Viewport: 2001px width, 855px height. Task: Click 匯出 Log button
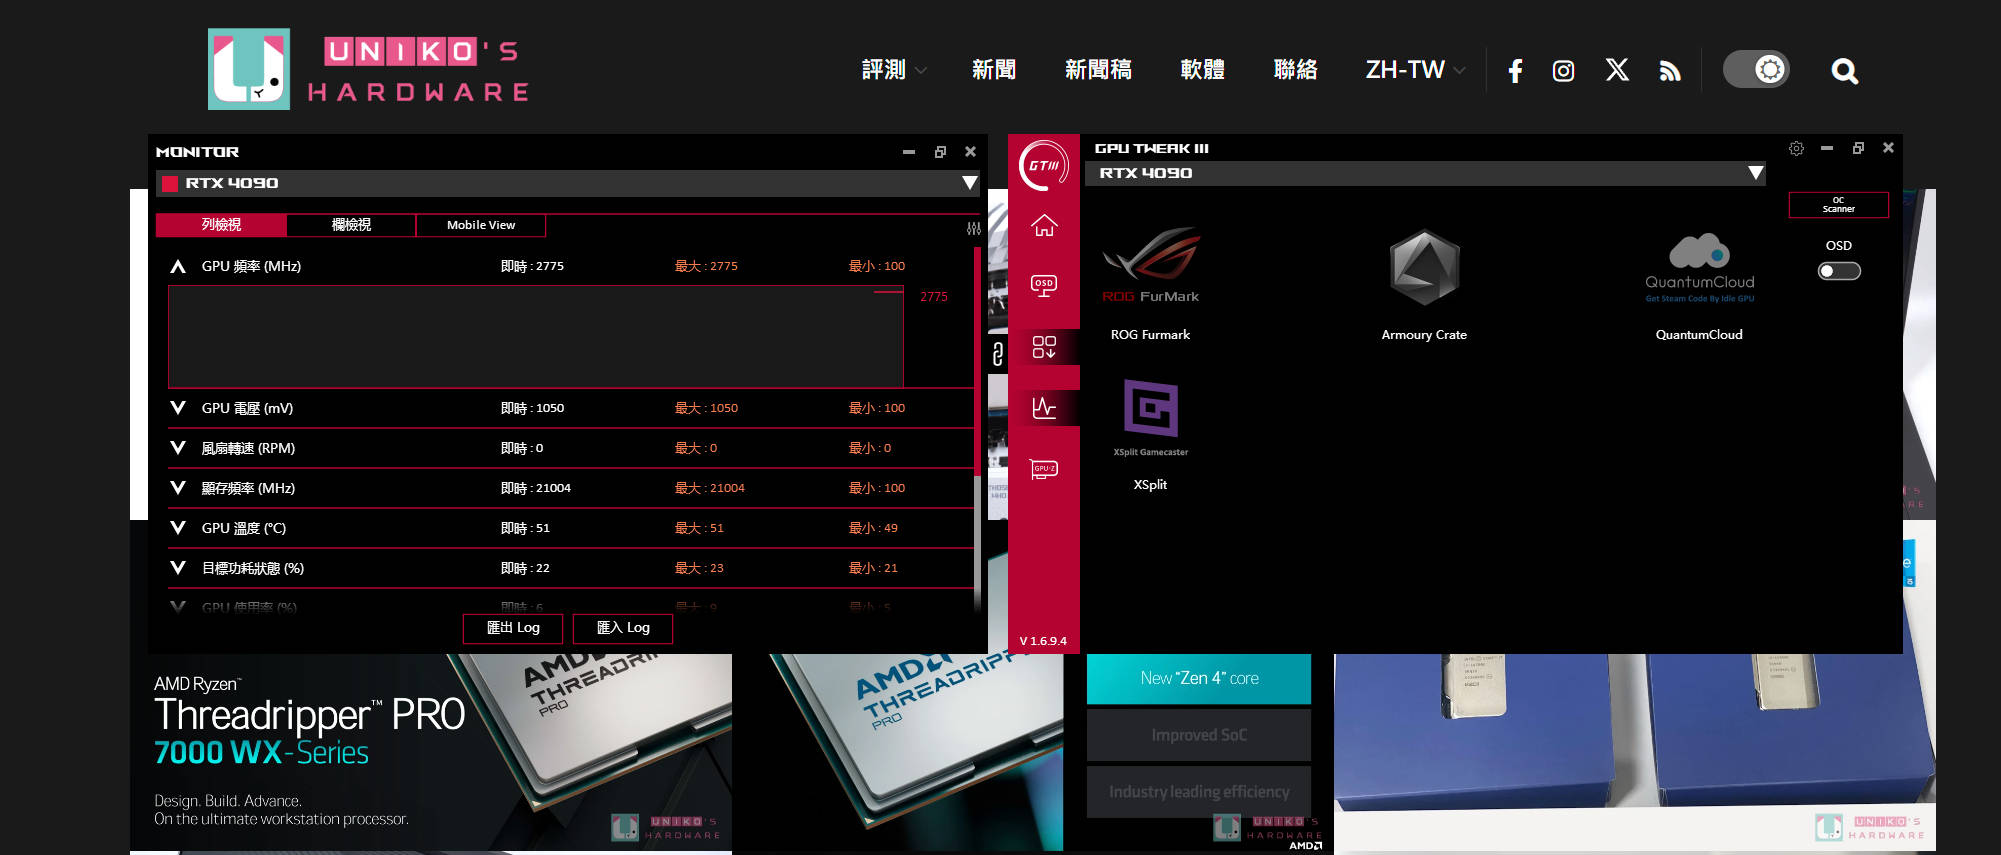tap(513, 628)
